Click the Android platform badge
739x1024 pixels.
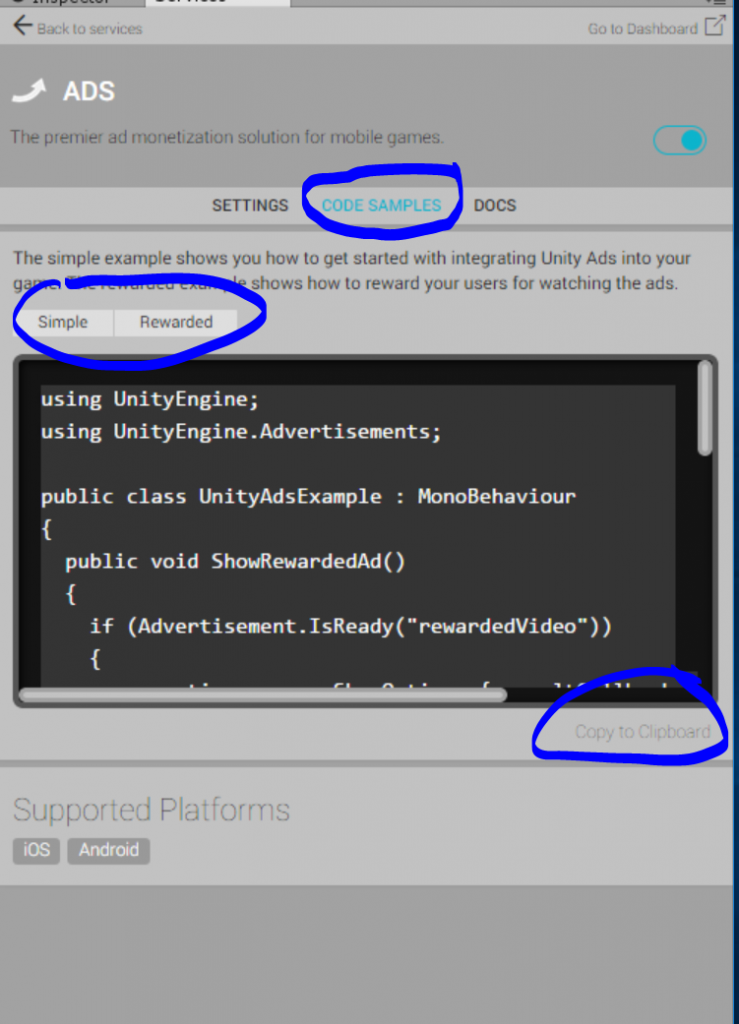(x=109, y=850)
